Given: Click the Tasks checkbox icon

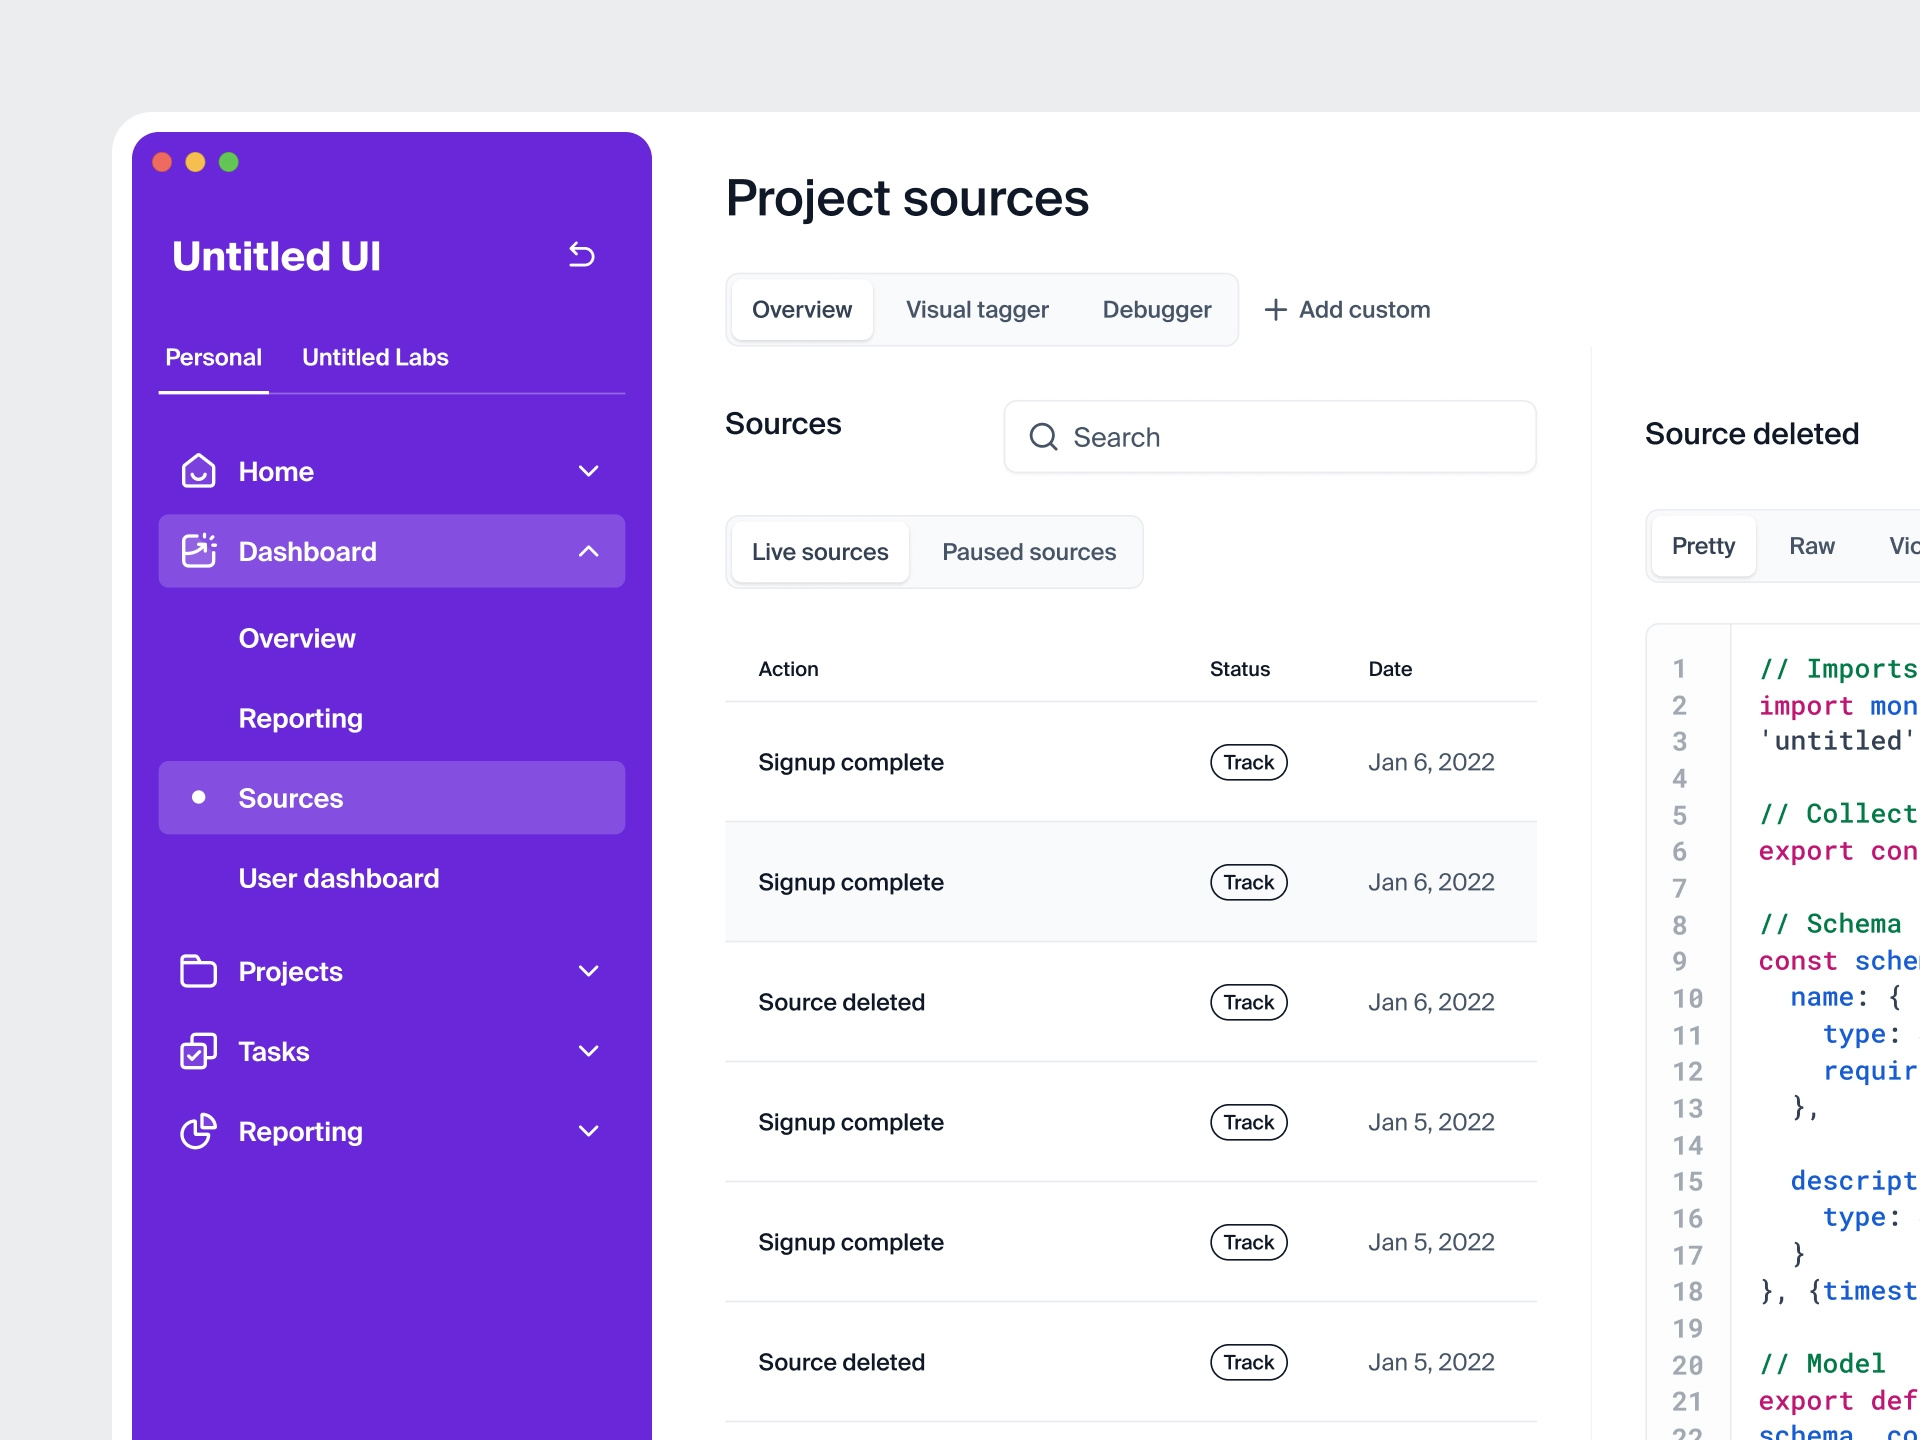Looking at the screenshot, I should tap(198, 1051).
